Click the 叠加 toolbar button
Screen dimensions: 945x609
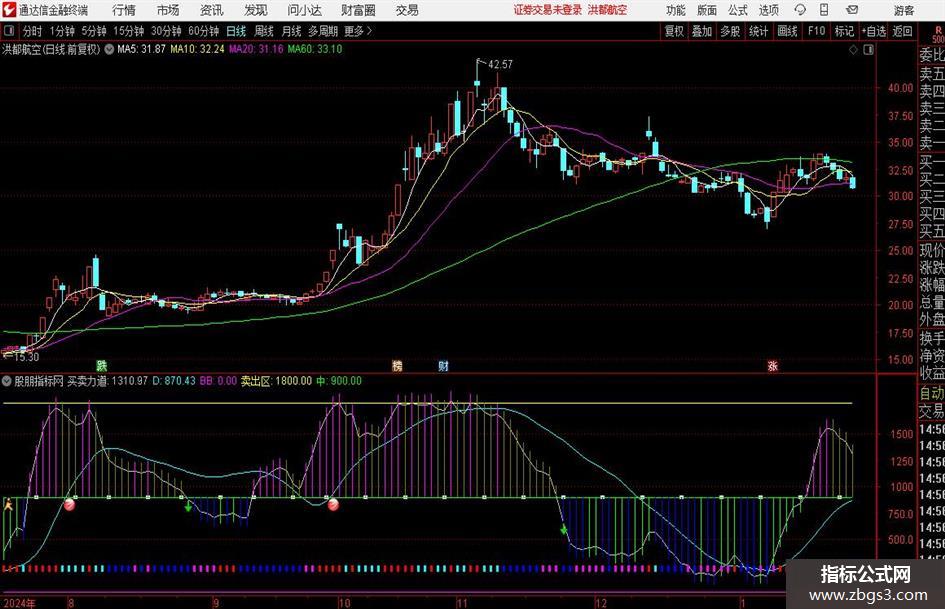[x=702, y=31]
